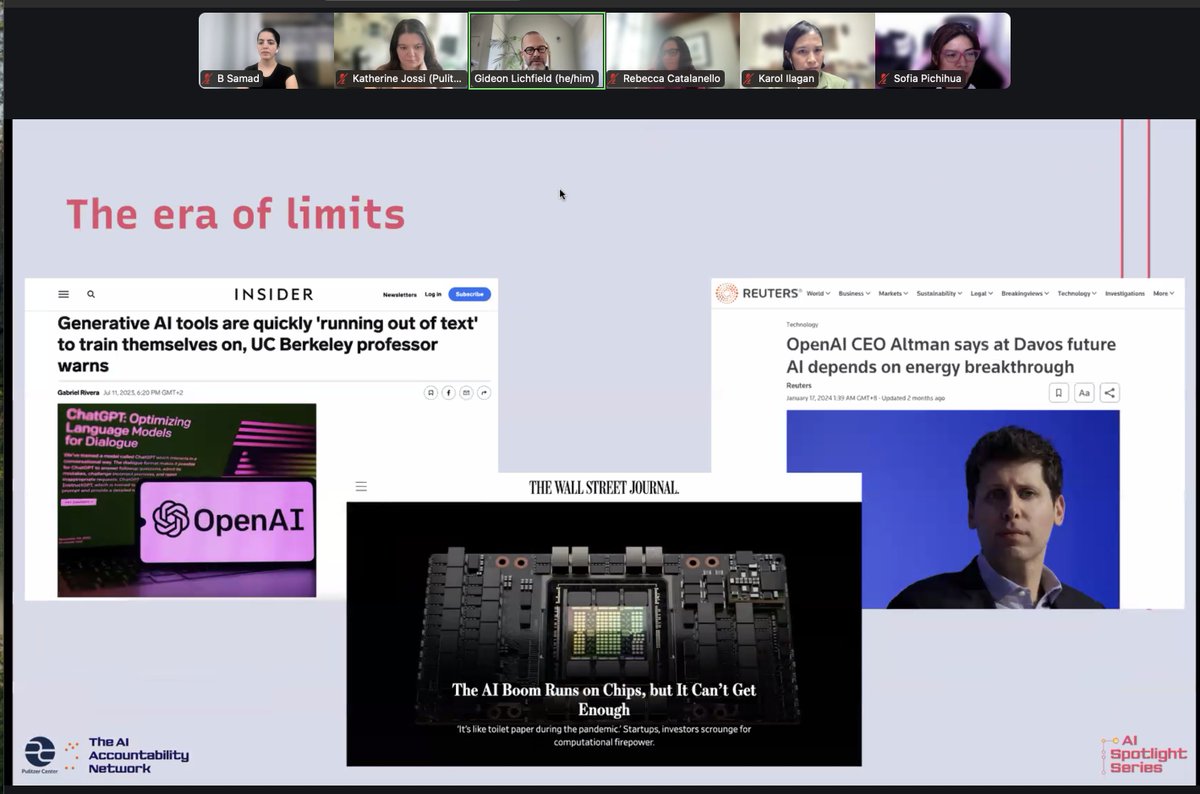The image size is (1200, 794).
Task: Click Rebecca Catalanello's muted microphone icon
Action: (615, 78)
